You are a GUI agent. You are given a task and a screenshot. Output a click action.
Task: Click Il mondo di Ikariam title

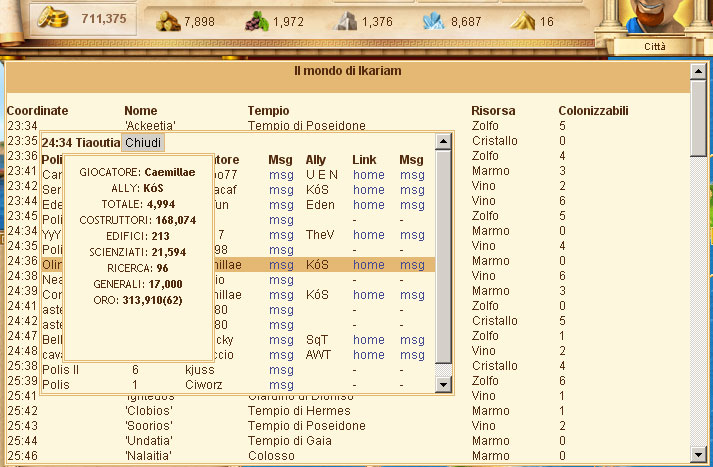pos(348,71)
